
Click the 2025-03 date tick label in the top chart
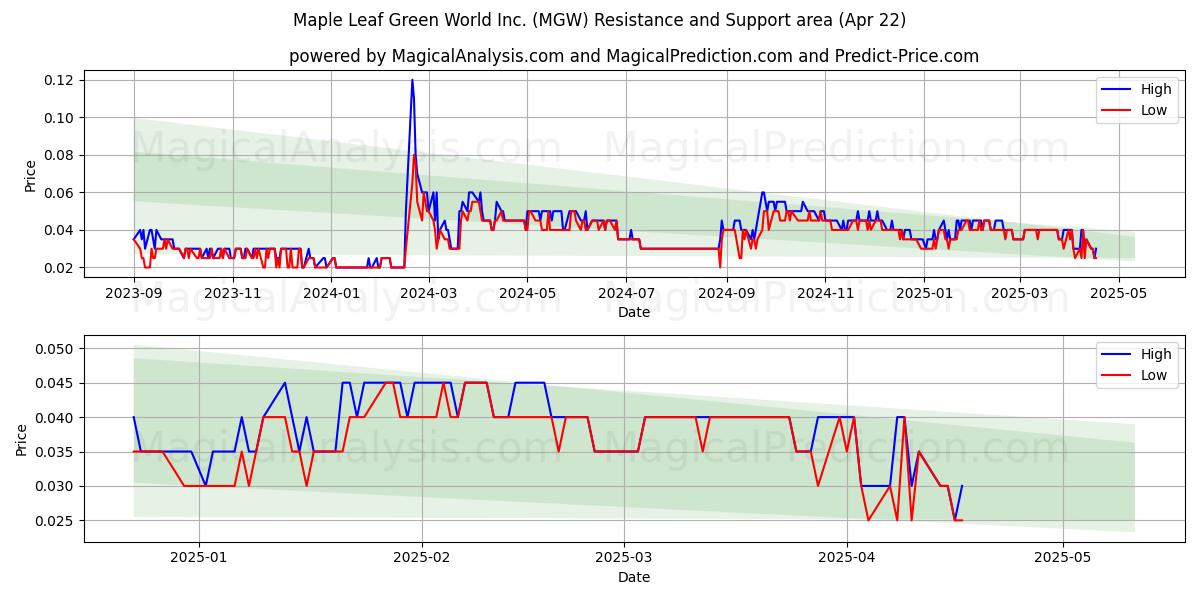point(1019,293)
